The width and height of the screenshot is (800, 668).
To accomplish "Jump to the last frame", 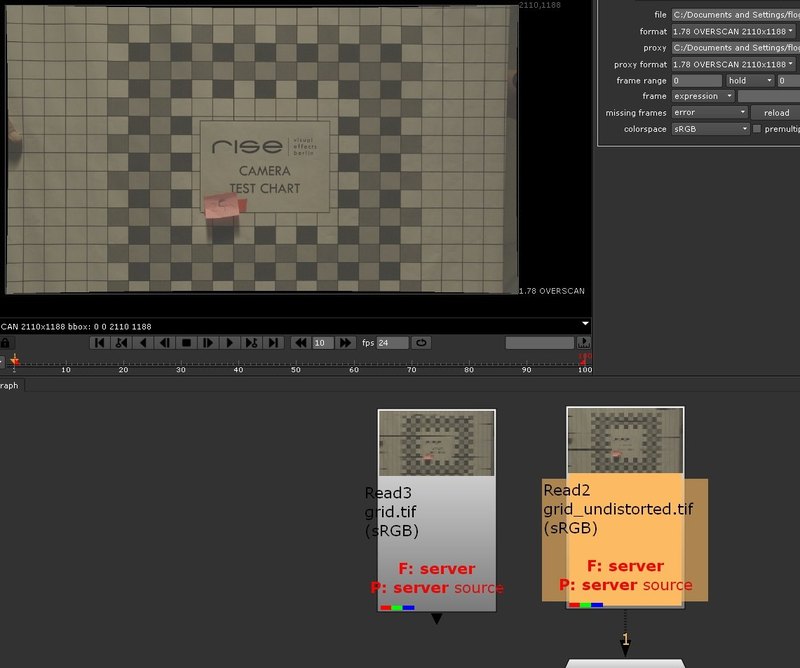I will tap(274, 343).
